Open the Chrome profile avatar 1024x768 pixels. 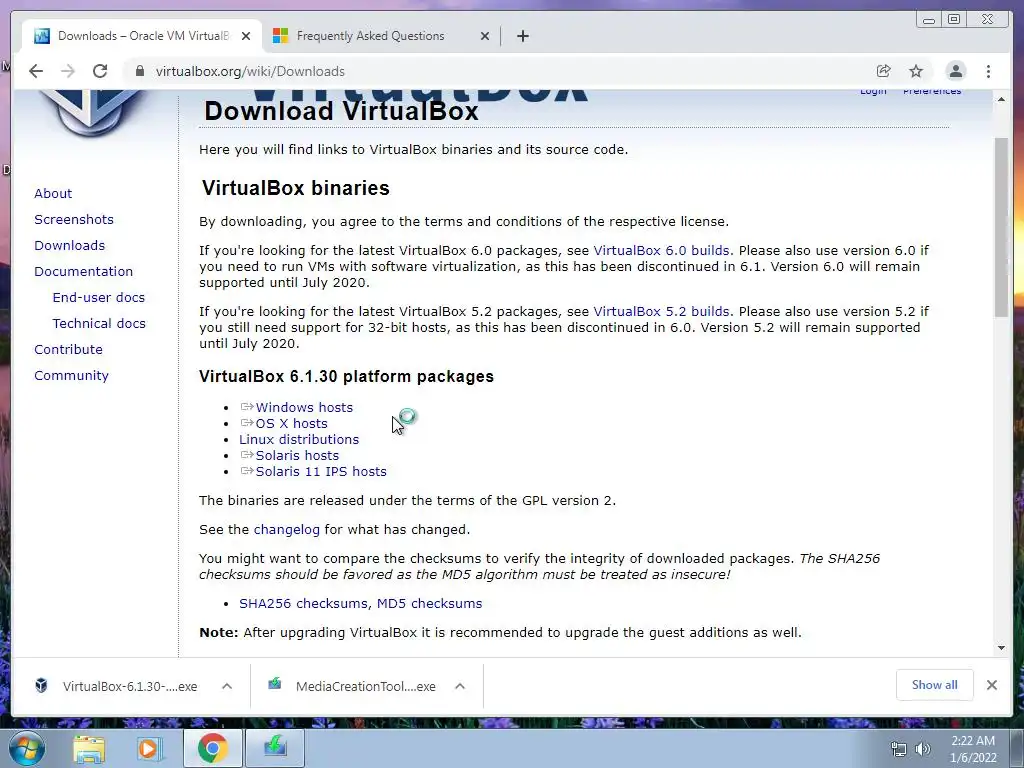click(x=955, y=71)
